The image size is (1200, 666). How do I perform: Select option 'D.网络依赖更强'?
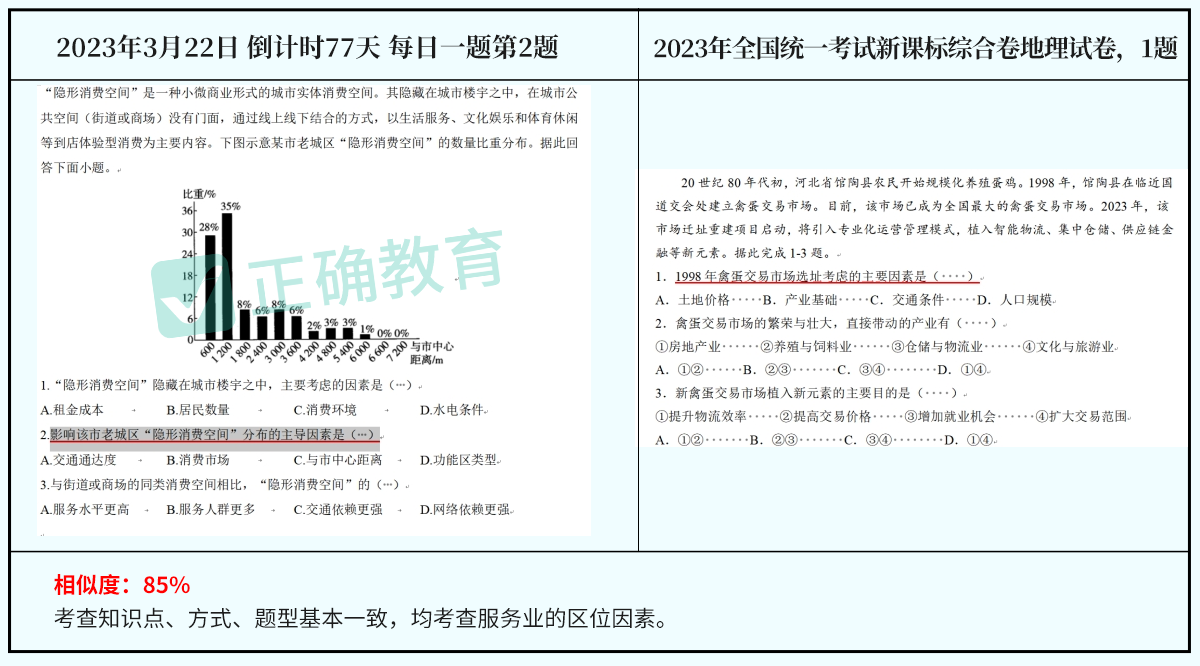pyautogui.click(x=465, y=509)
